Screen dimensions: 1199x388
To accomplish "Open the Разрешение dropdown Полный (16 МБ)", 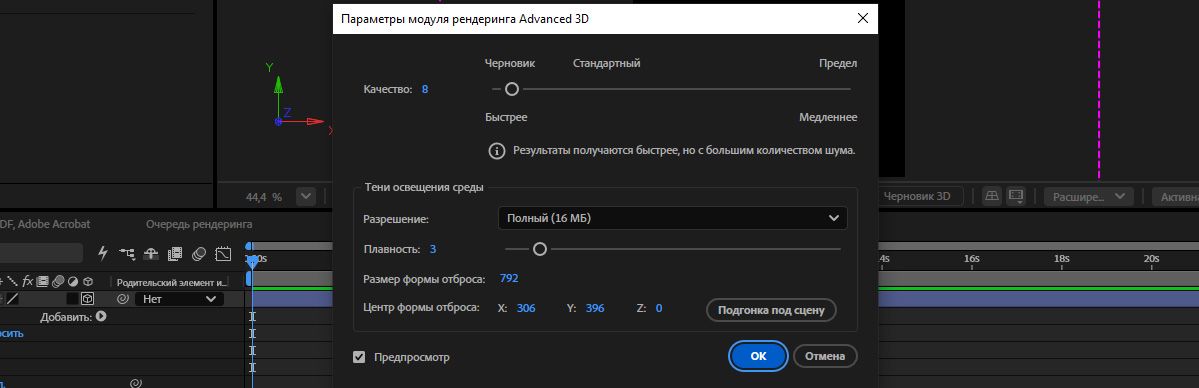I will (x=672, y=218).
